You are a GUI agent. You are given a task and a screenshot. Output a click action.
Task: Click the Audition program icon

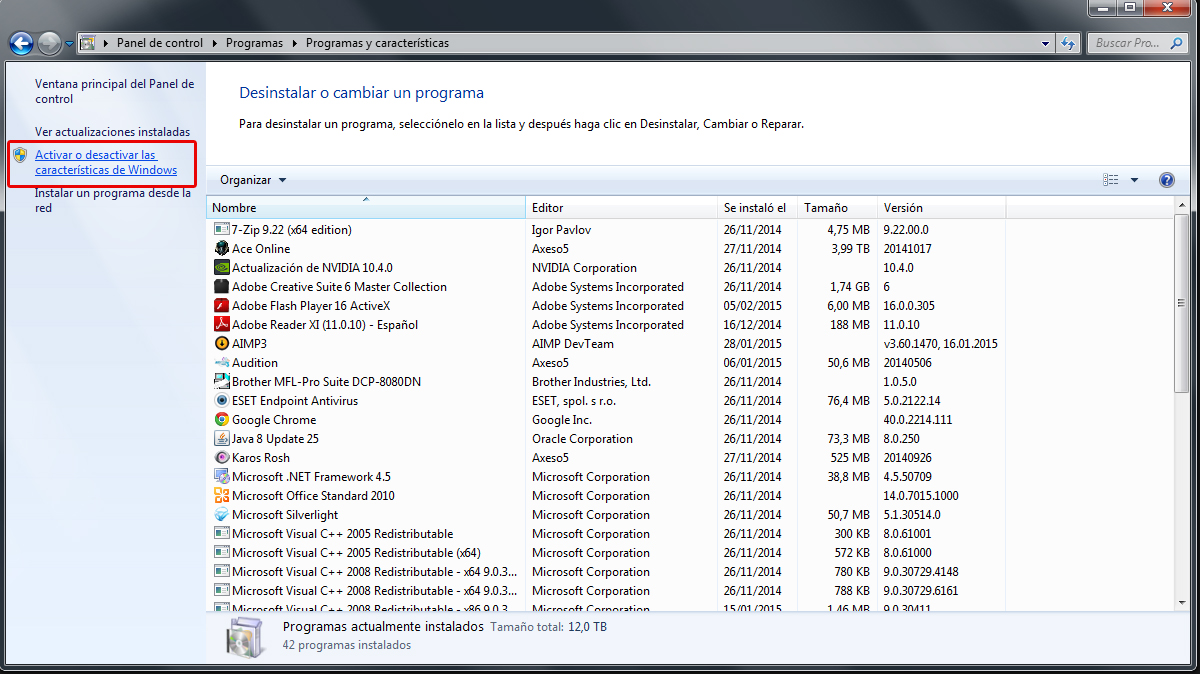tap(222, 363)
